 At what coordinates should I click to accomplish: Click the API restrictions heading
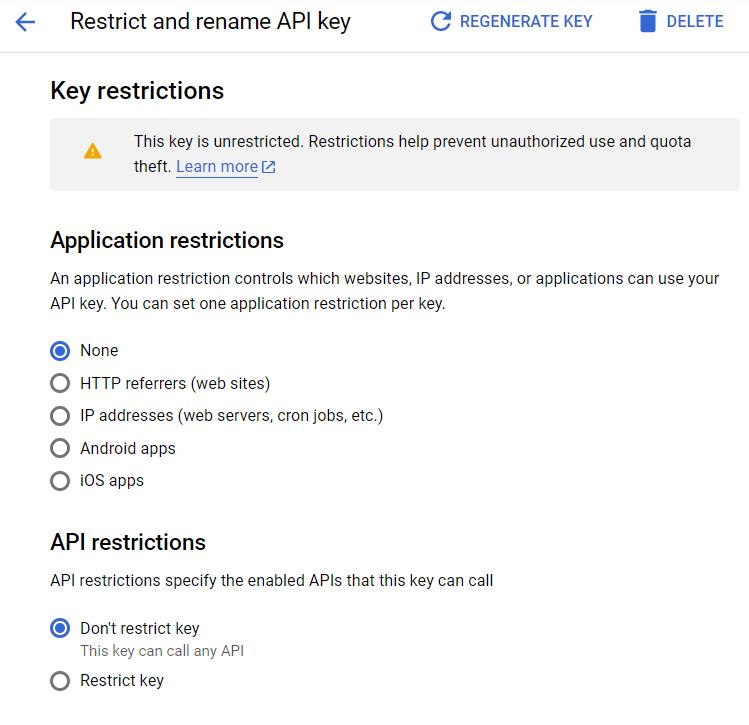click(128, 542)
